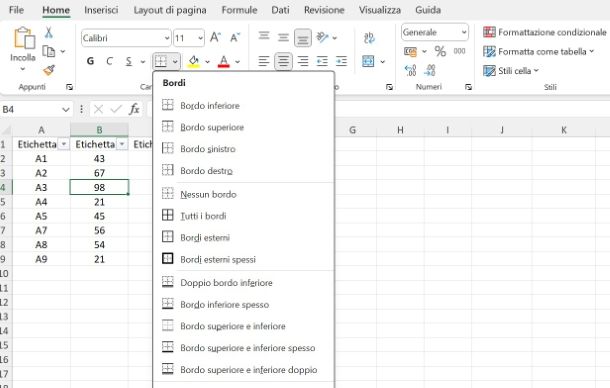
Task: Open filter dropdown on column A Etichetta
Action: tap(63, 144)
